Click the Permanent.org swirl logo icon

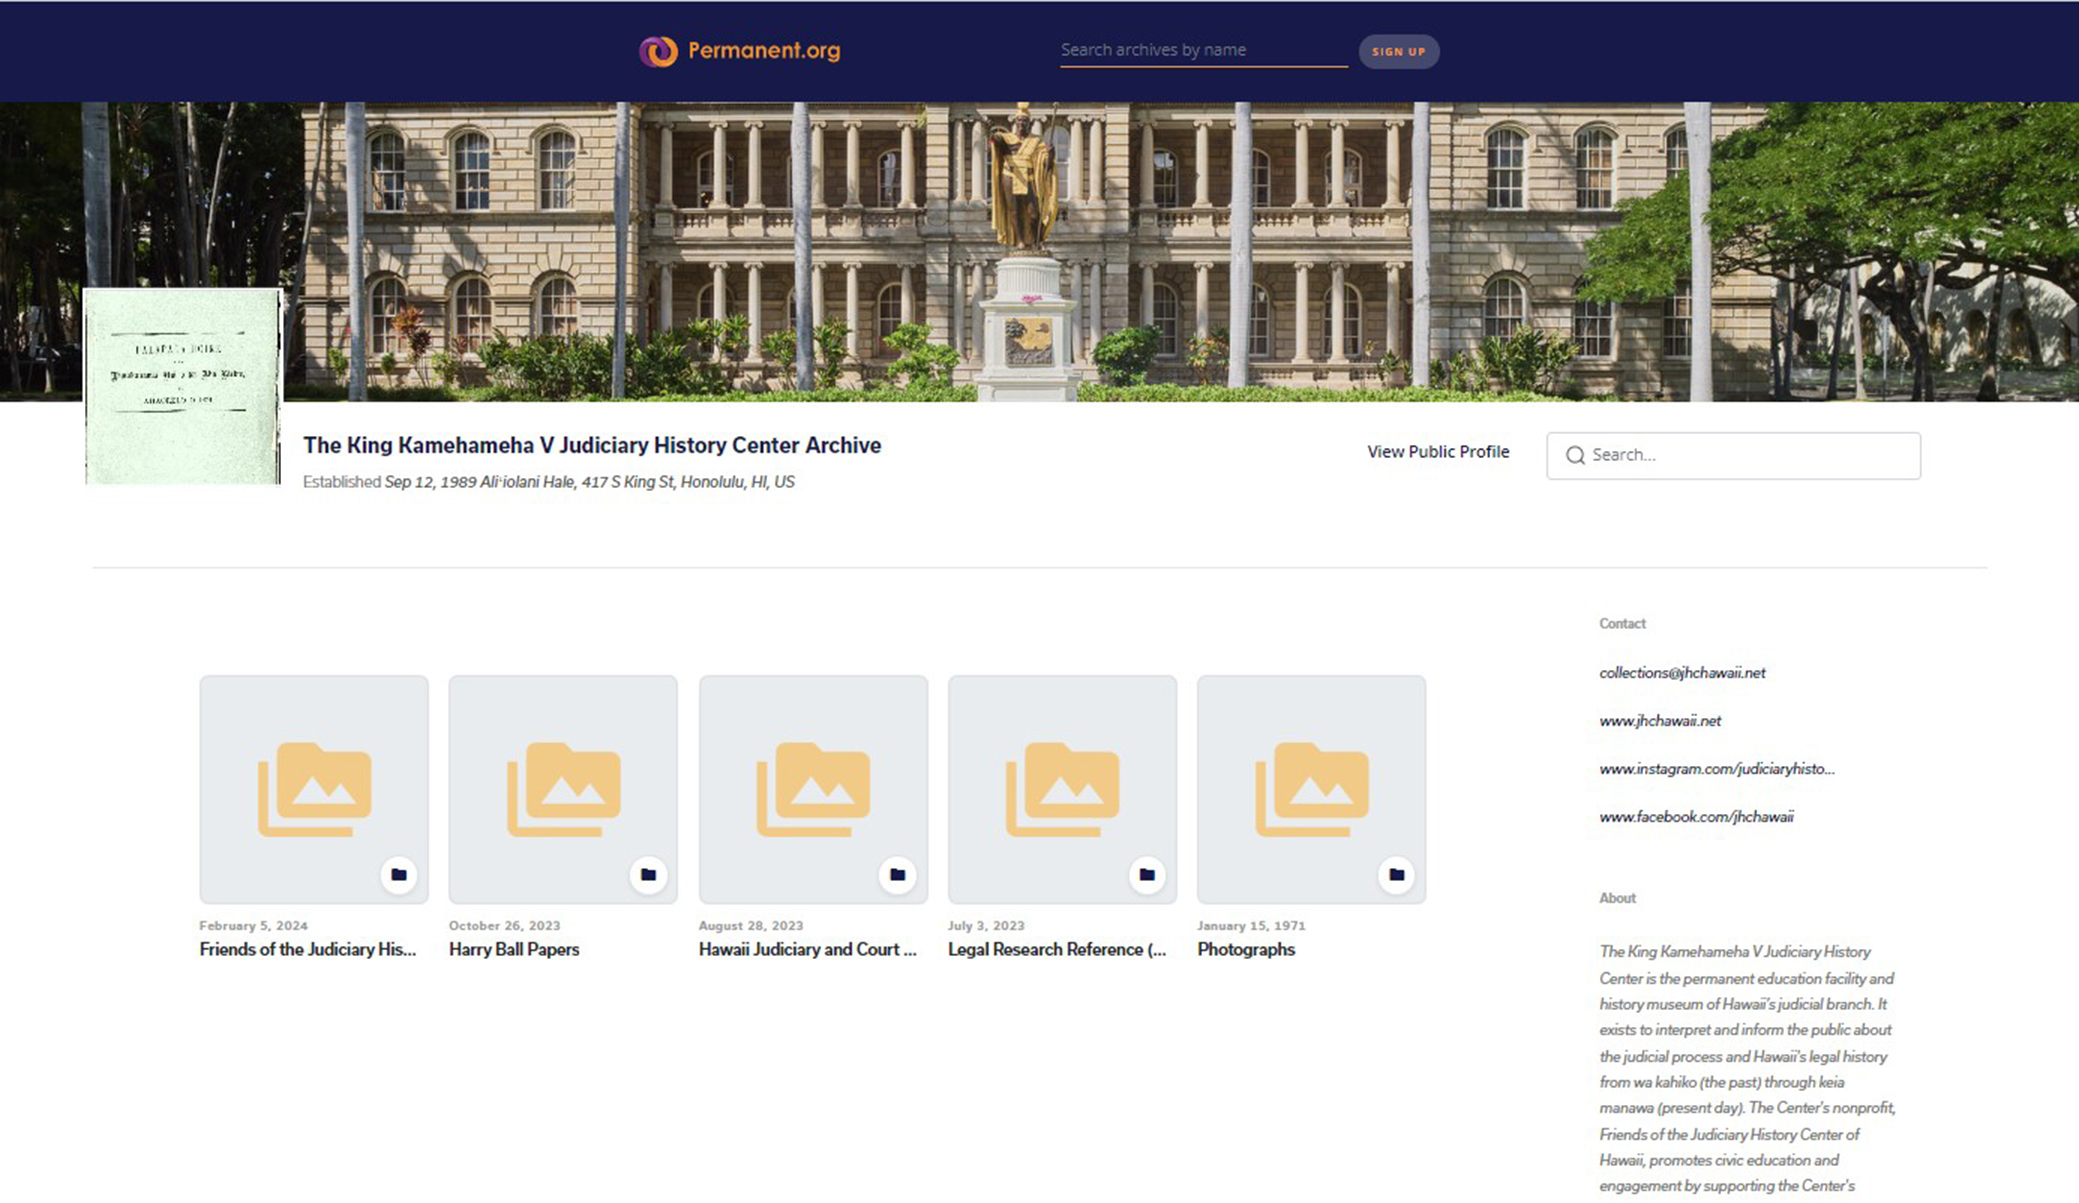[x=658, y=51]
